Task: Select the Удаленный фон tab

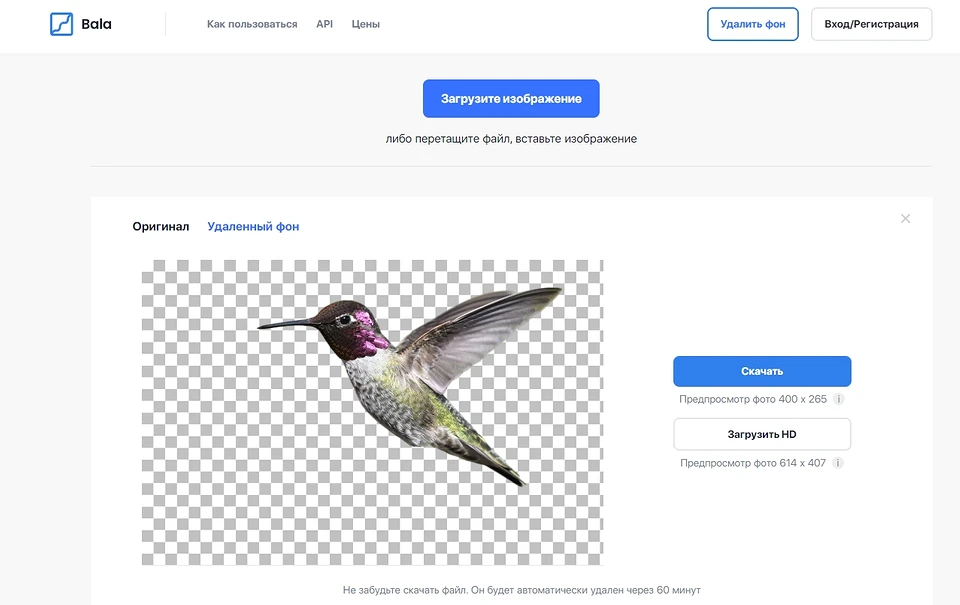Action: (x=253, y=227)
